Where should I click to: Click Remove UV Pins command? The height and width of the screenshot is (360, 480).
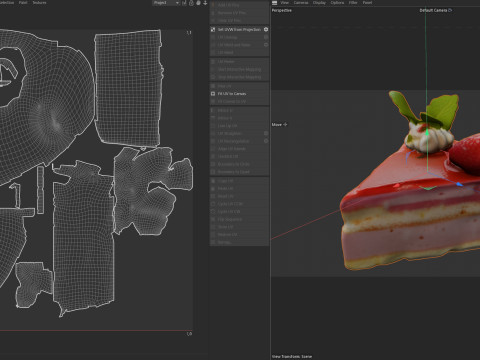pos(239,13)
